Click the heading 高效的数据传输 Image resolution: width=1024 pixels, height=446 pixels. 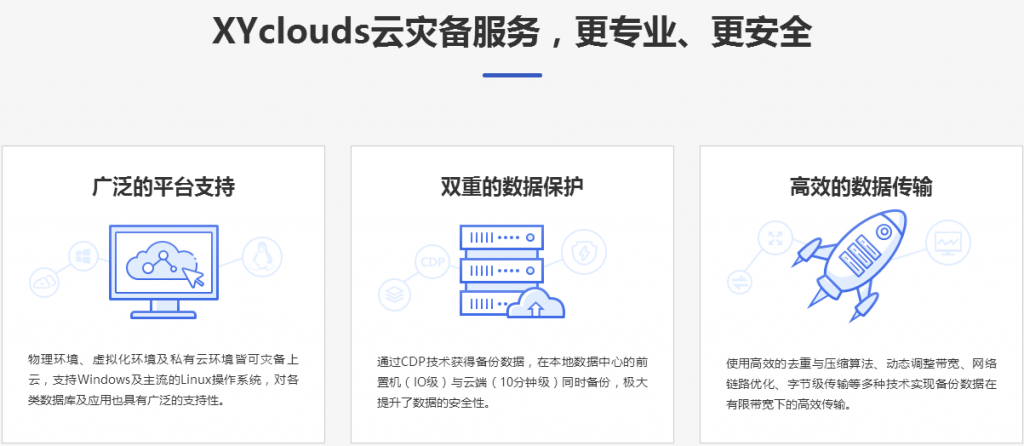(x=861, y=188)
